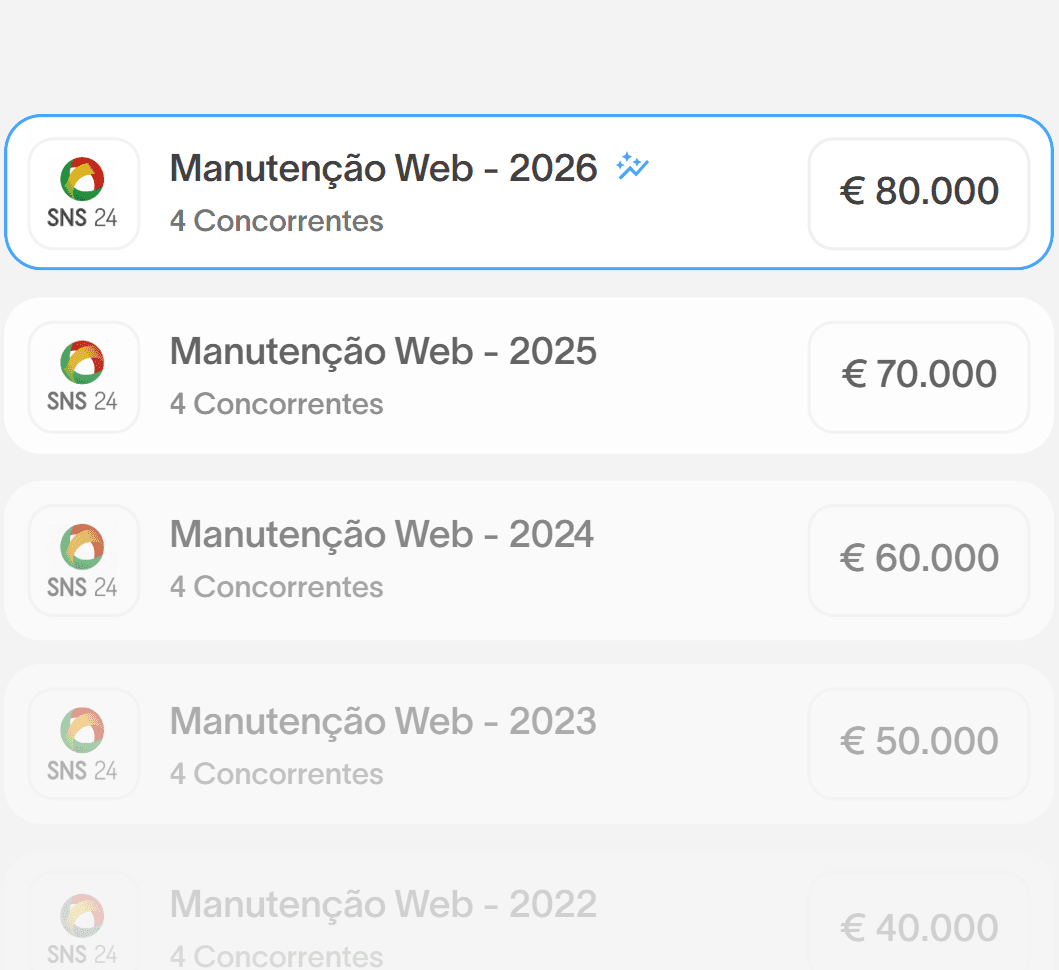This screenshot has width=1059, height=970.
Task: Select the € 50.000 price badge
Action: (x=919, y=744)
